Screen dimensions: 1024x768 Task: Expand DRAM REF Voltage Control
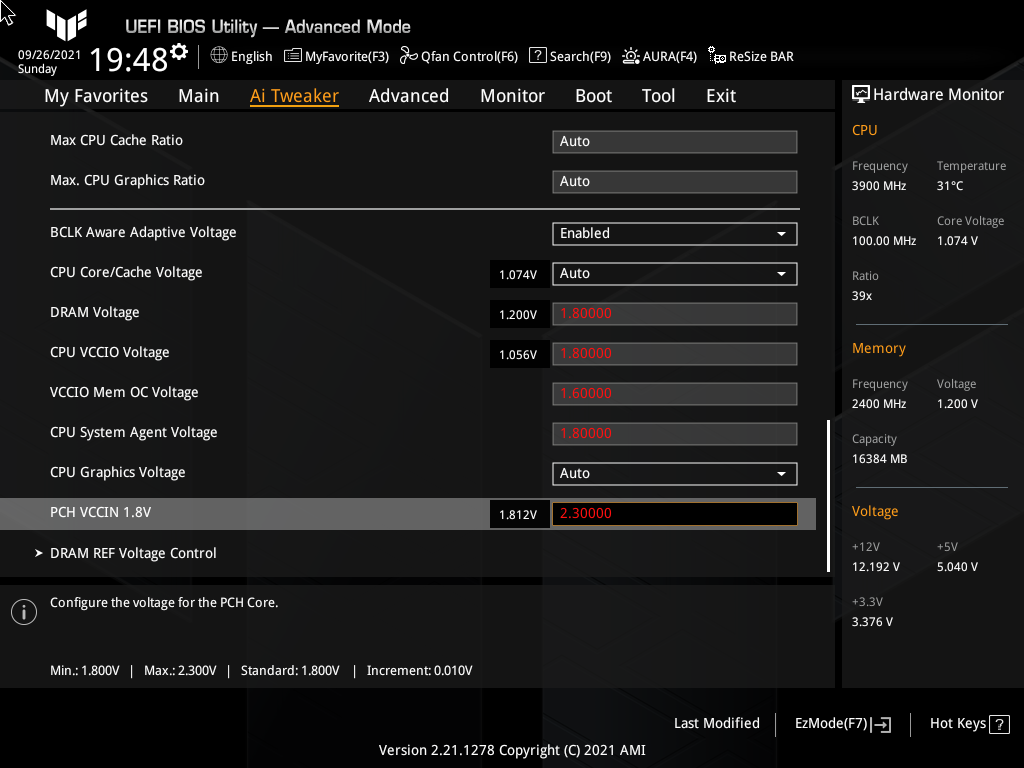133,553
